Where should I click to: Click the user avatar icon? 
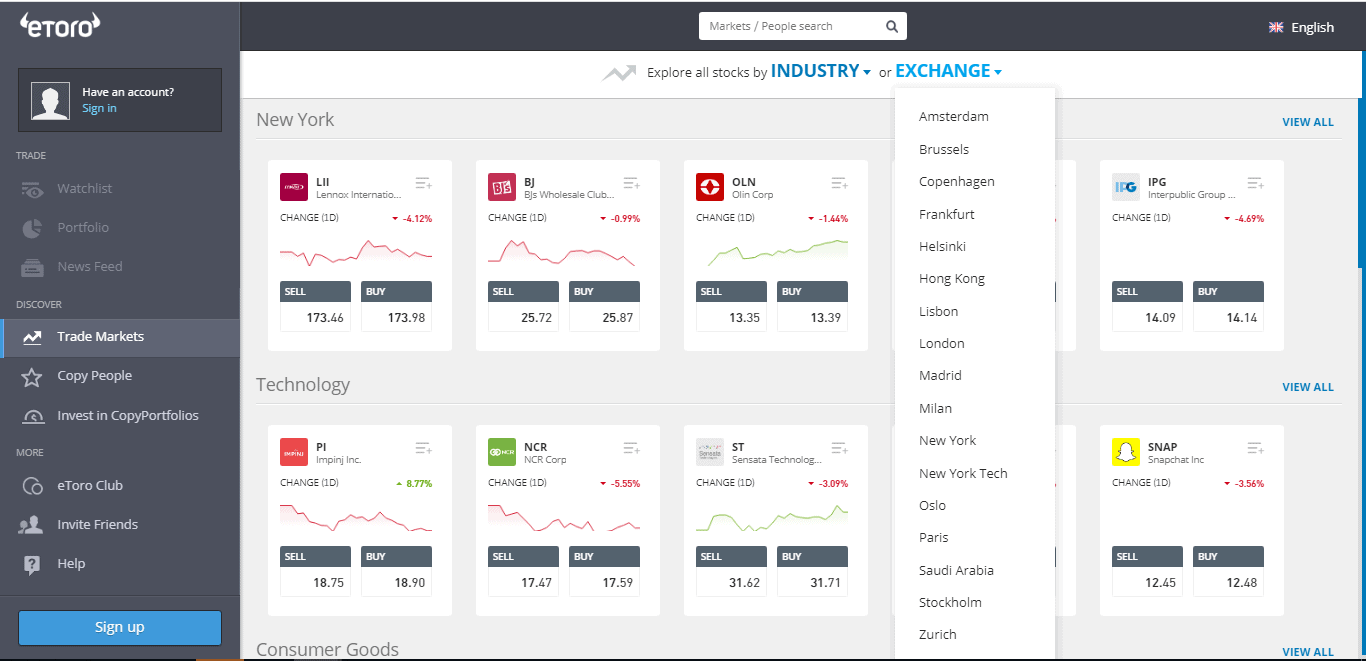(x=50, y=100)
